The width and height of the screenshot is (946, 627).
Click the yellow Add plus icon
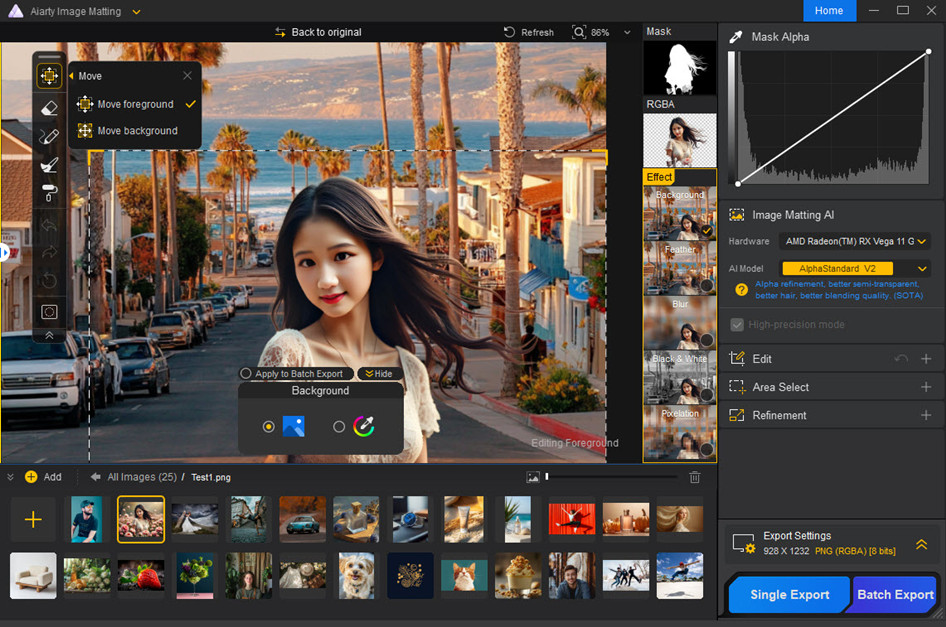[31, 477]
